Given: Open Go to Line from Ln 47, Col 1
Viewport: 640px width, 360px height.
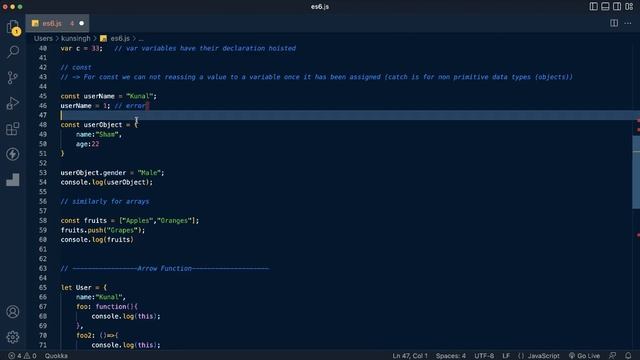Looking at the screenshot, I should 410,356.
